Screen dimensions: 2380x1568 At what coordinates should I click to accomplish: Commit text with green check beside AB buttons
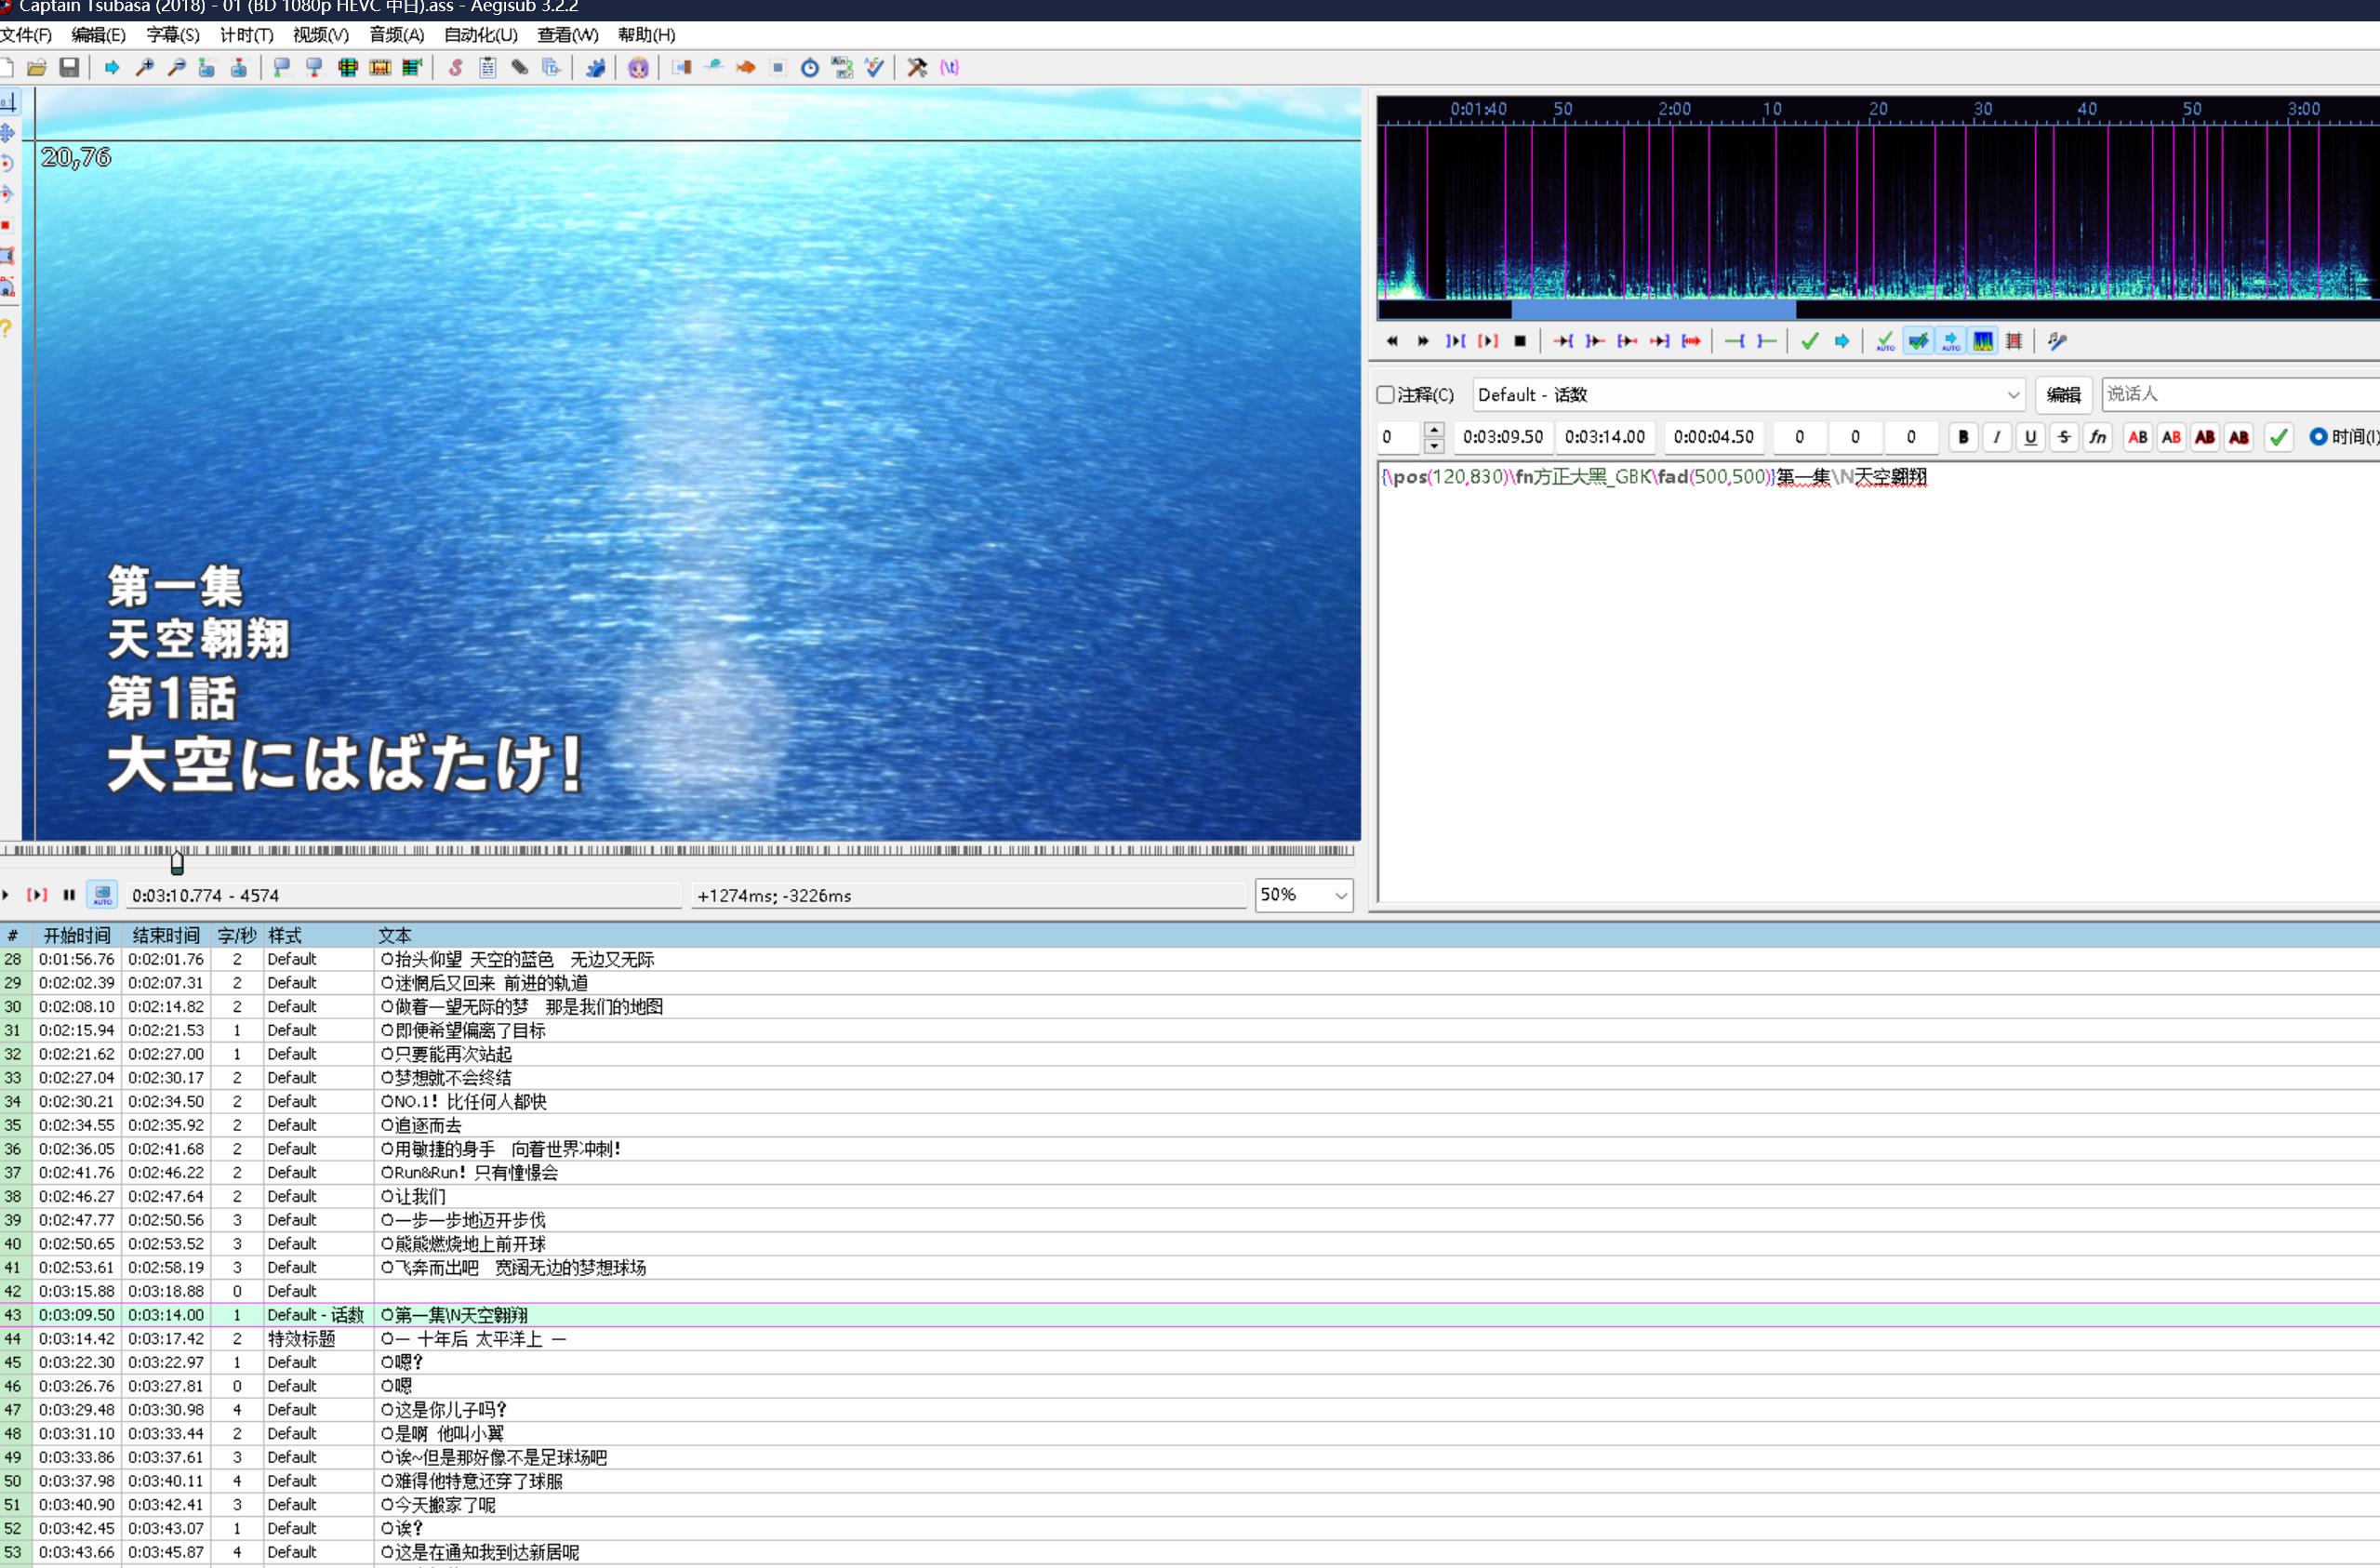tap(2278, 437)
